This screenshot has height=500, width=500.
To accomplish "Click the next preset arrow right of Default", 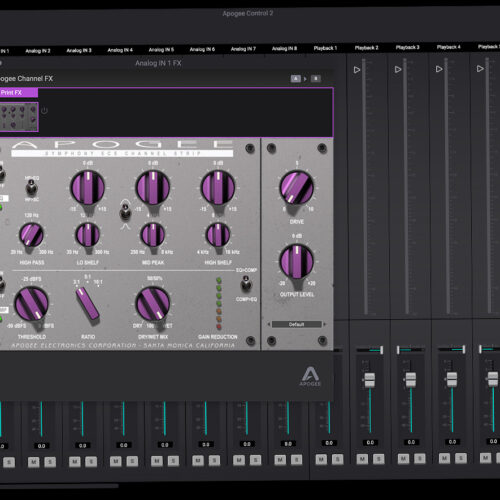I will 325,324.
